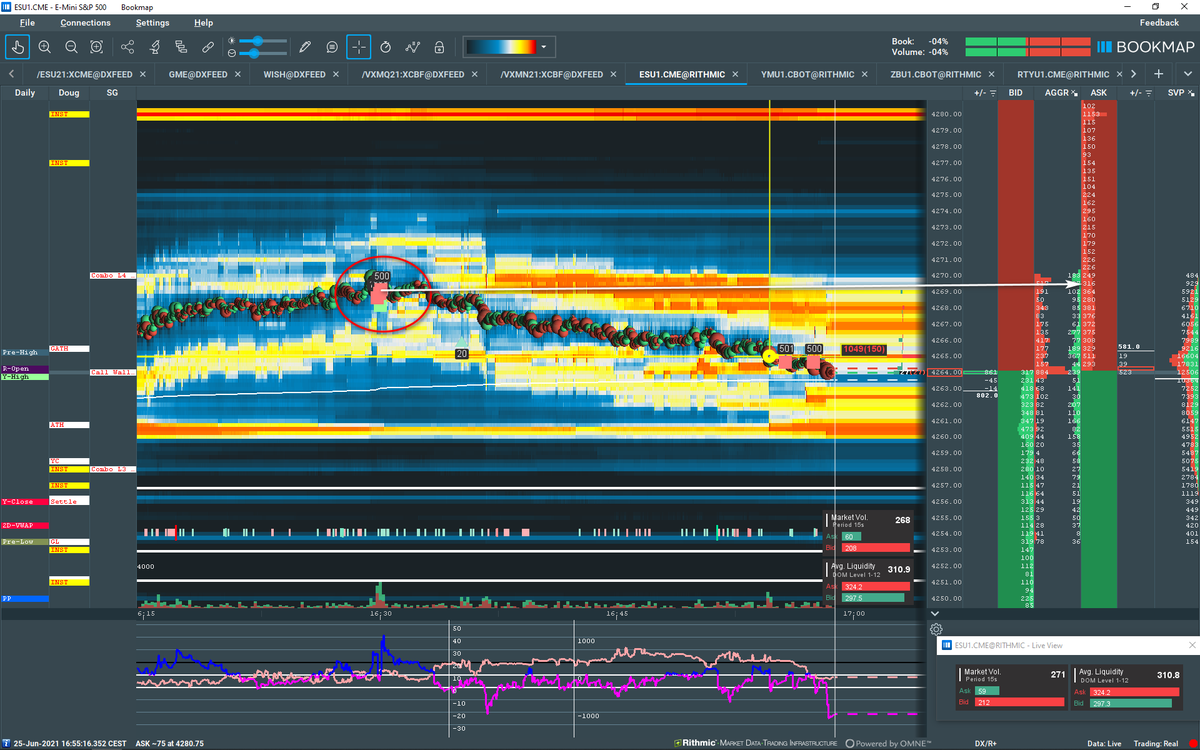1200x750 pixels.
Task: Click the Avg. Liquidity 310.9 widget on the chart
Action: 867,582
